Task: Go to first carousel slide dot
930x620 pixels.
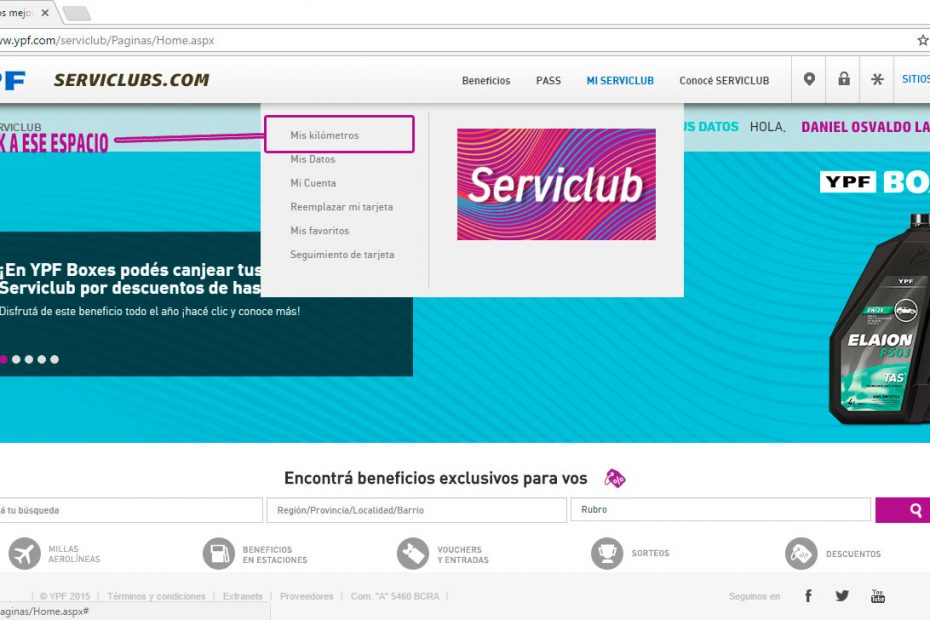Action: tap(3, 359)
